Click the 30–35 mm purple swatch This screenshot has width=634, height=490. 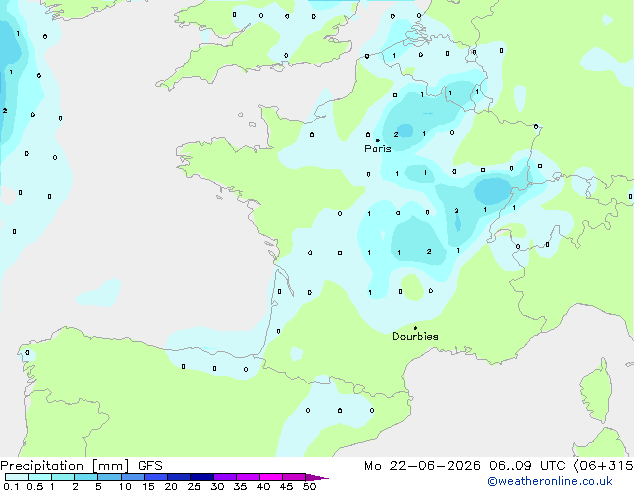point(225,477)
